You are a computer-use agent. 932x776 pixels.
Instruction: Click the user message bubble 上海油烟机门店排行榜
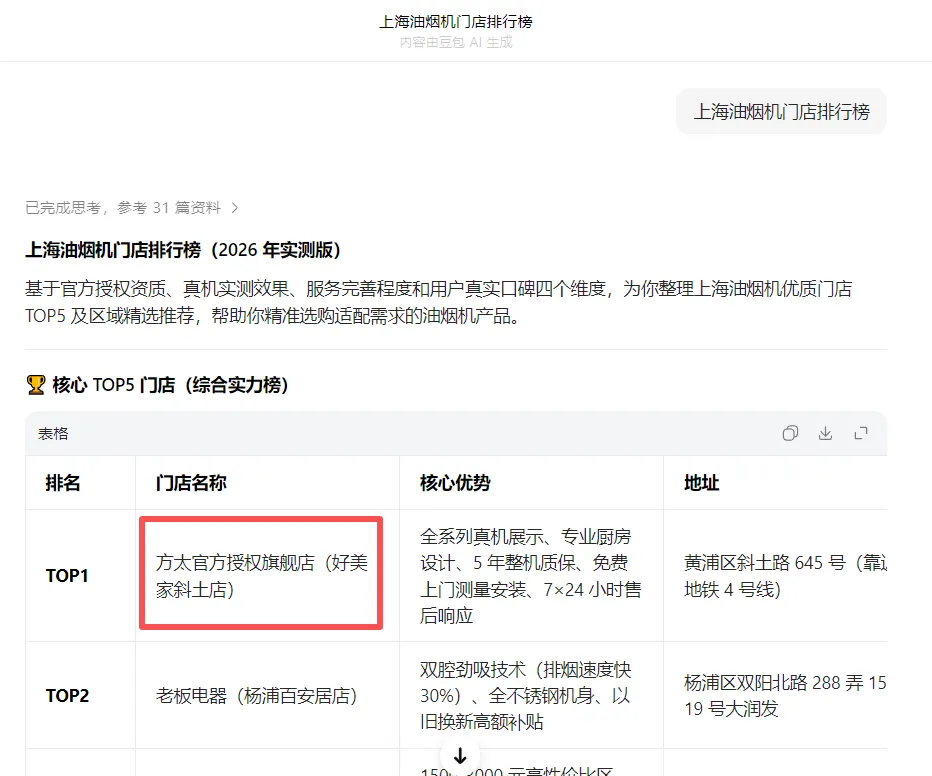coord(781,111)
